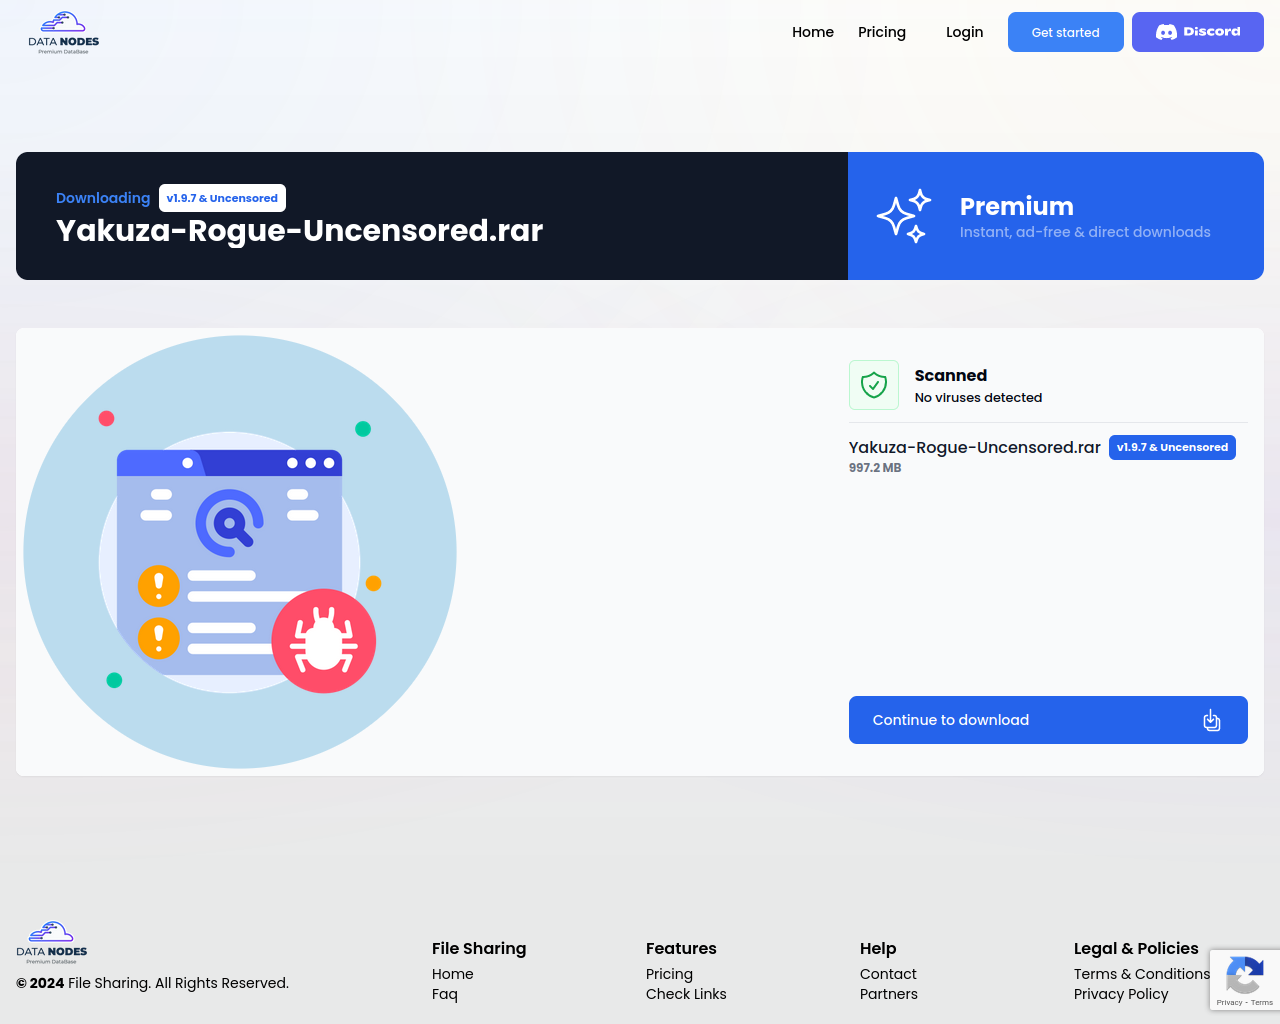Click the blue v1.9.7 & Uncensored tag near file size

(1172, 447)
